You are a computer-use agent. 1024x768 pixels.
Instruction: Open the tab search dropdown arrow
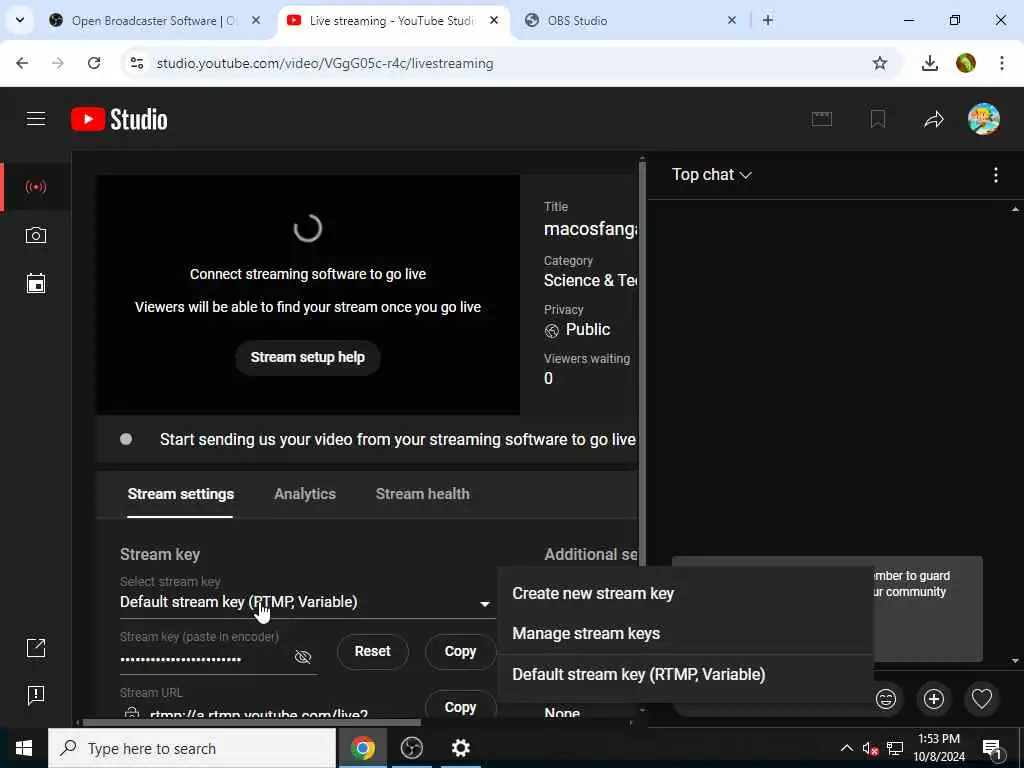click(x=20, y=20)
